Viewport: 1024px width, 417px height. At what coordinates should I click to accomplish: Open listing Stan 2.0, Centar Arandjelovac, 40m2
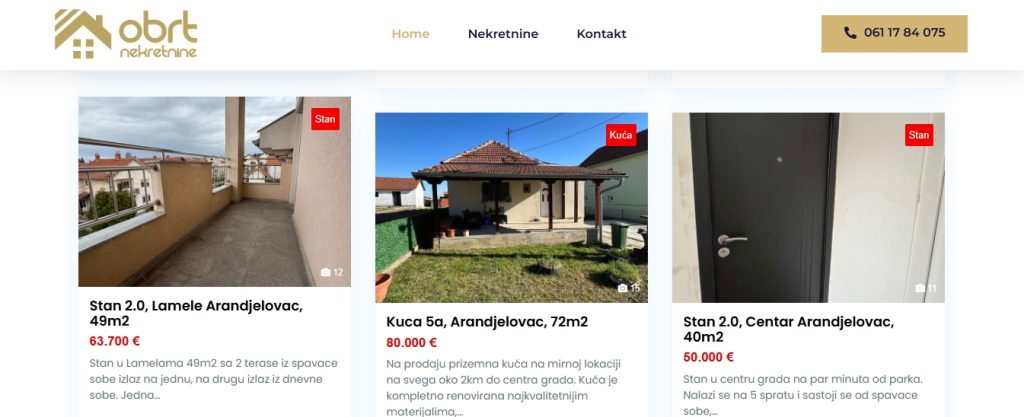[788, 329]
